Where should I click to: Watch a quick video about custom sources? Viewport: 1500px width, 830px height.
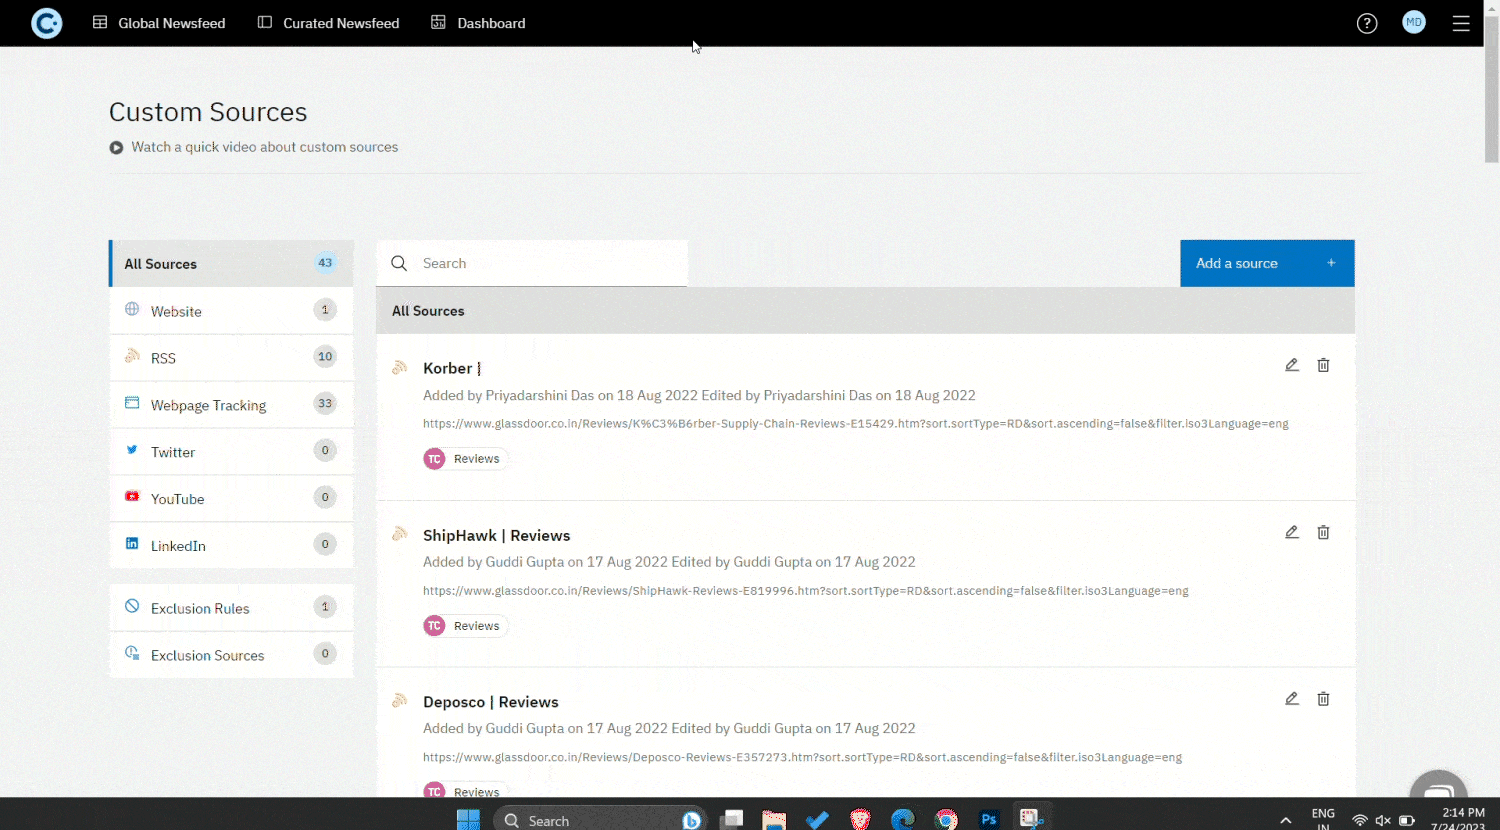pos(265,147)
